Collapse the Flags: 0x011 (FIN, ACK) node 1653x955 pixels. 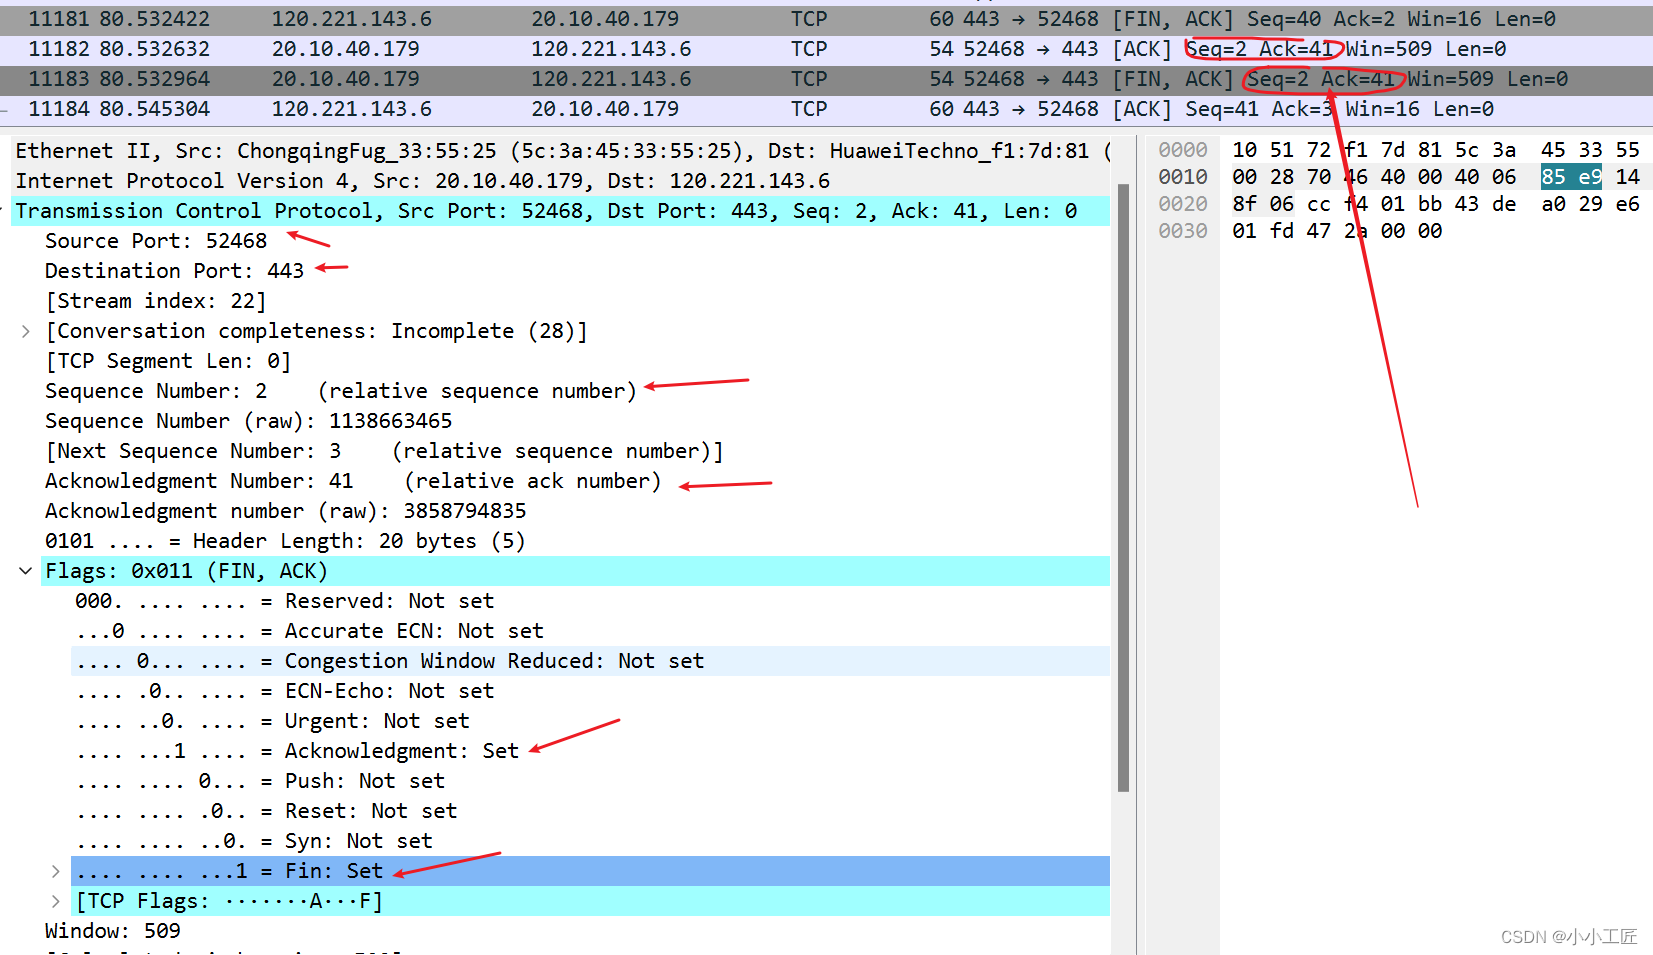pyautogui.click(x=26, y=571)
